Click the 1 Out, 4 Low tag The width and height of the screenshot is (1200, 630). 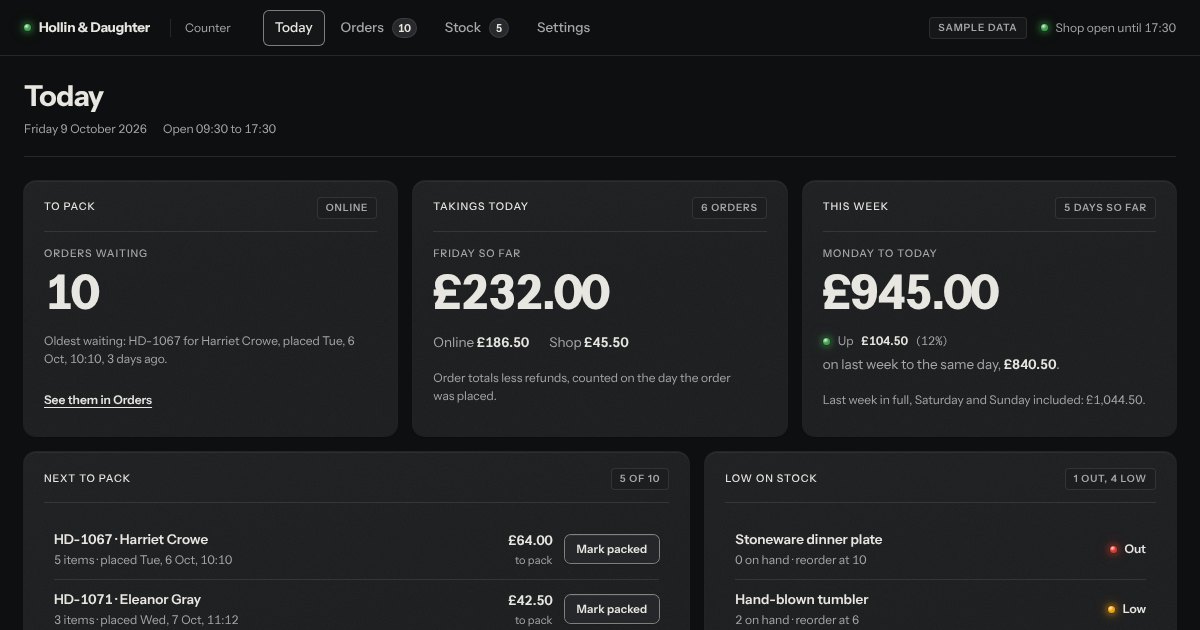point(1110,479)
